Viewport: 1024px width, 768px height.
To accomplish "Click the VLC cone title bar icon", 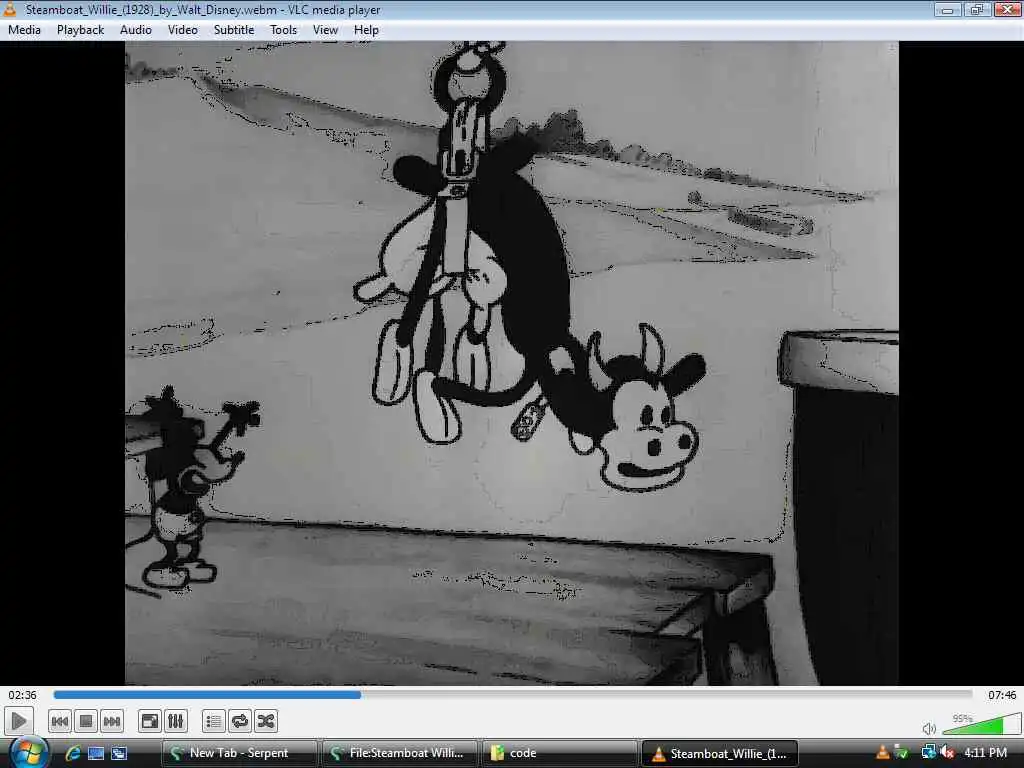I will (x=10, y=9).
